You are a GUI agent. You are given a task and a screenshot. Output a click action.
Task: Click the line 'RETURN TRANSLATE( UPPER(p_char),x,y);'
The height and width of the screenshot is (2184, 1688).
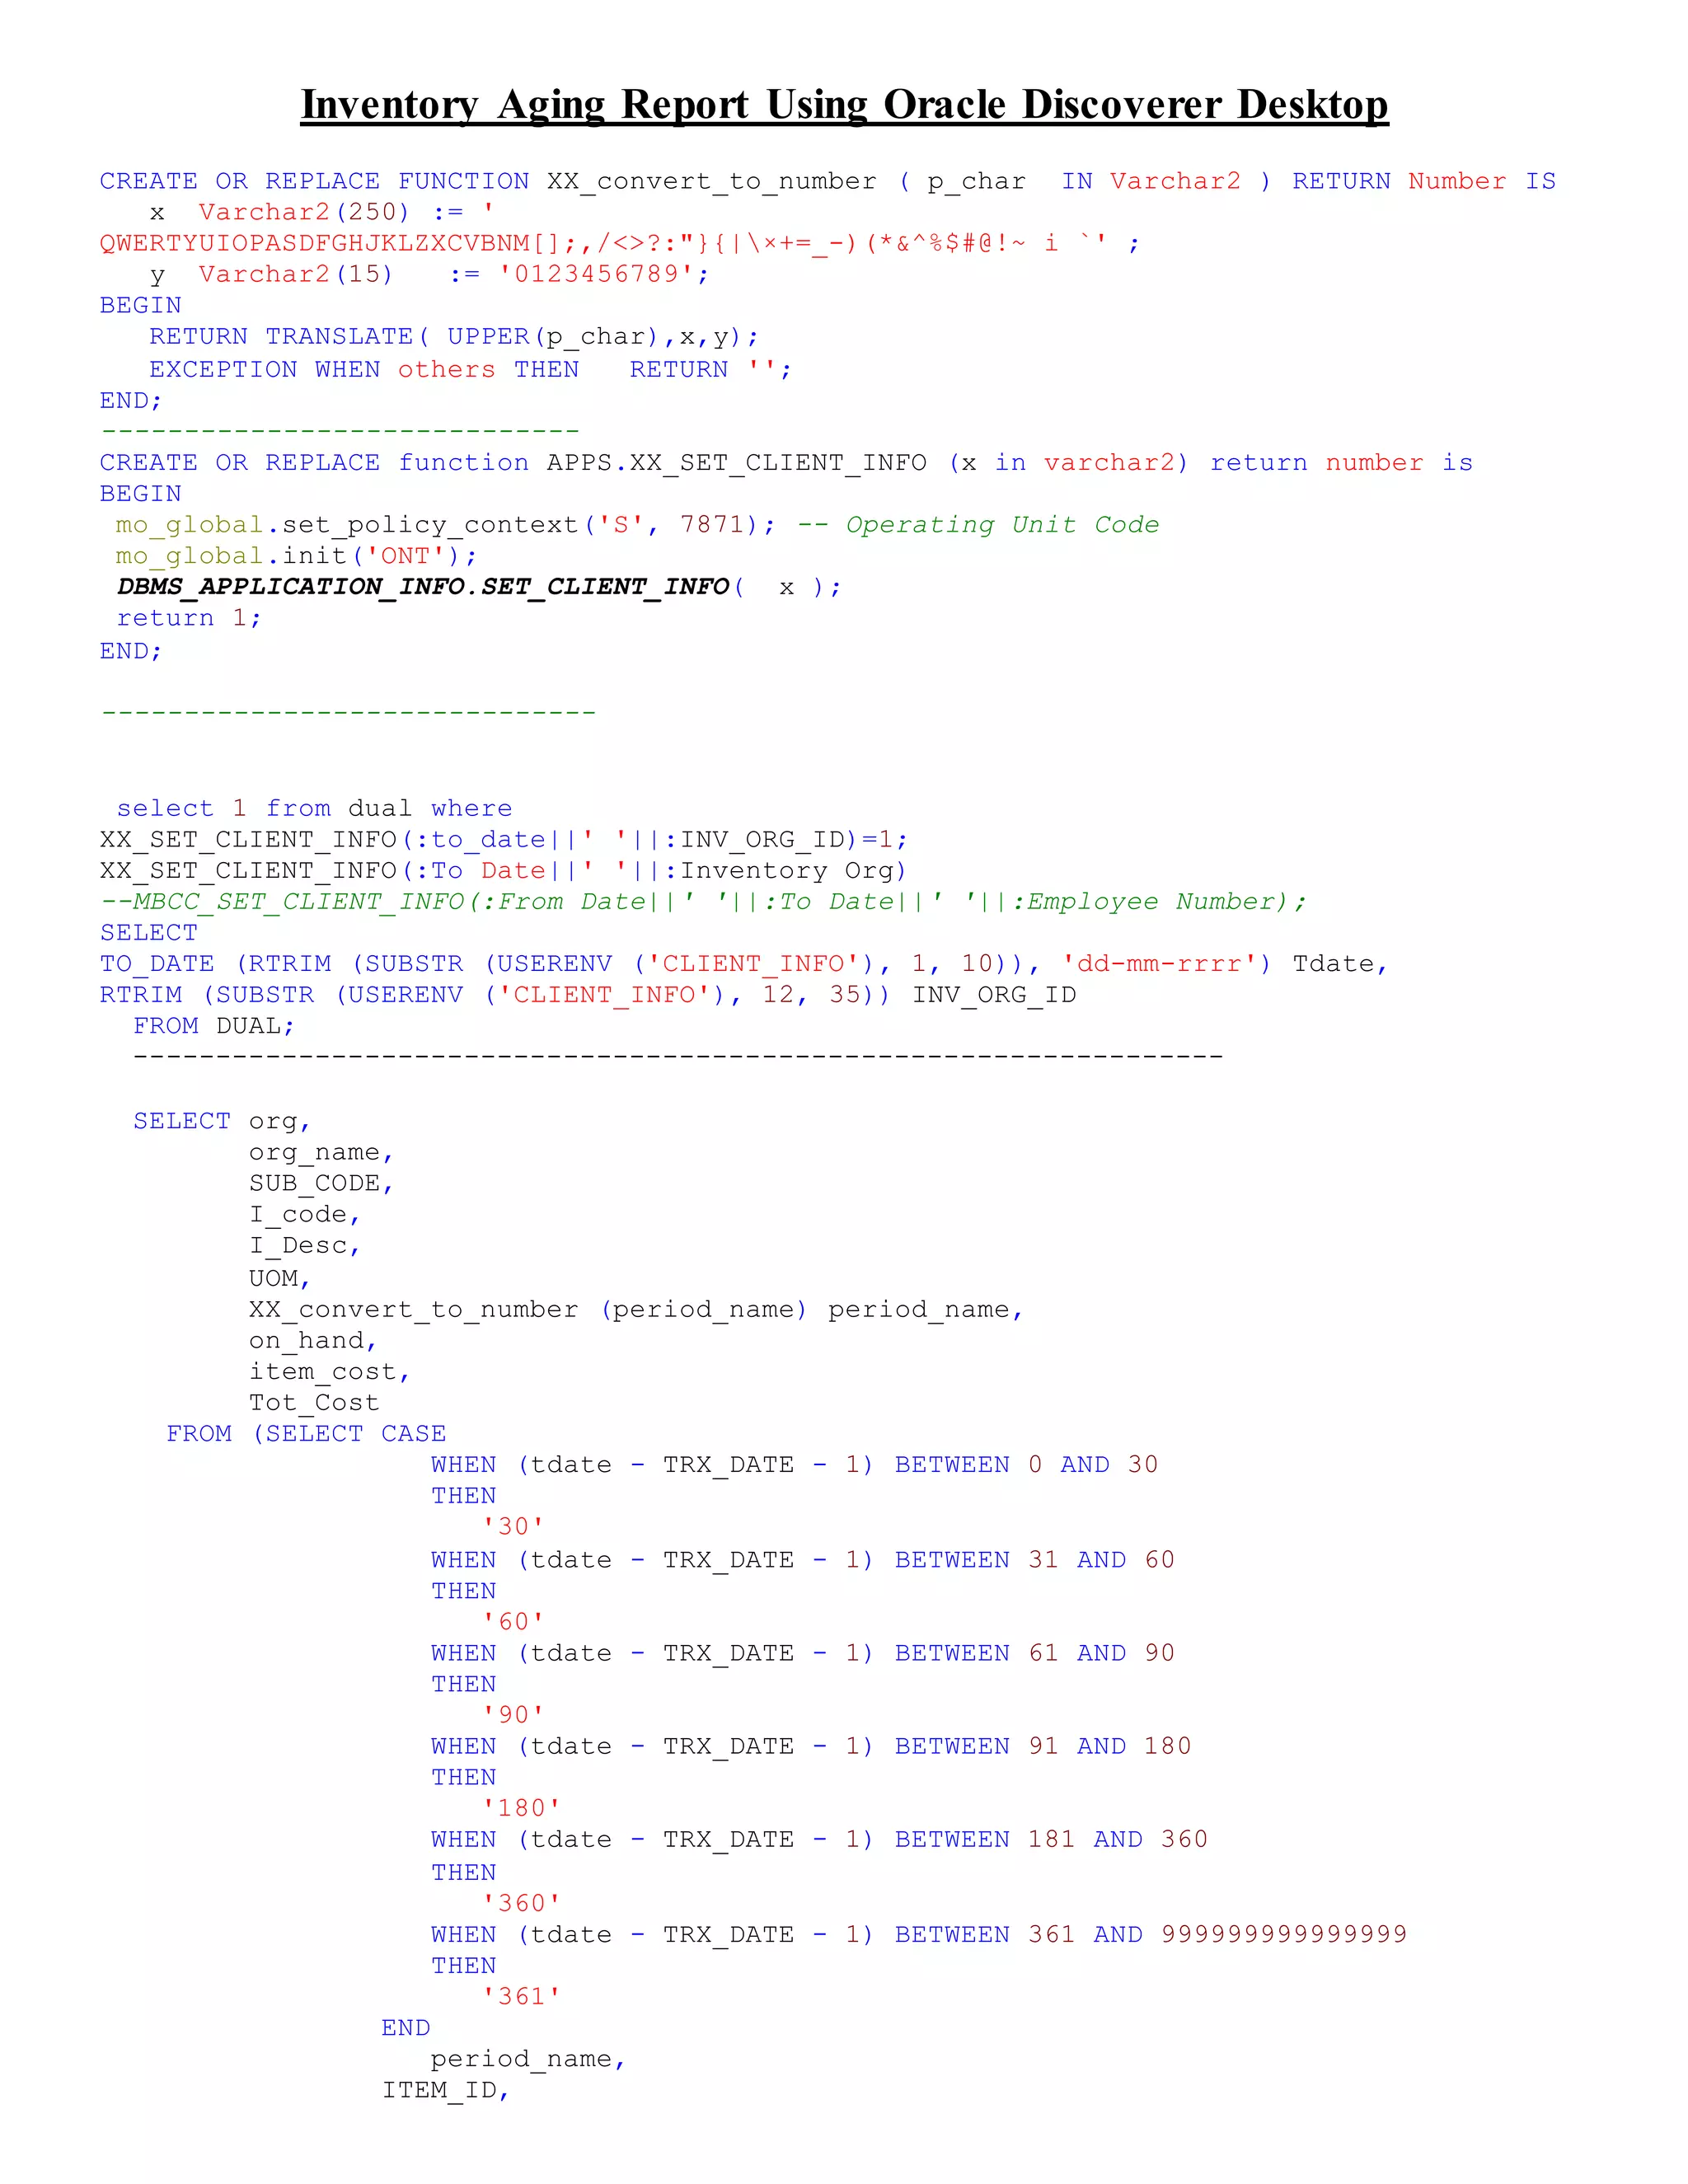(454, 337)
